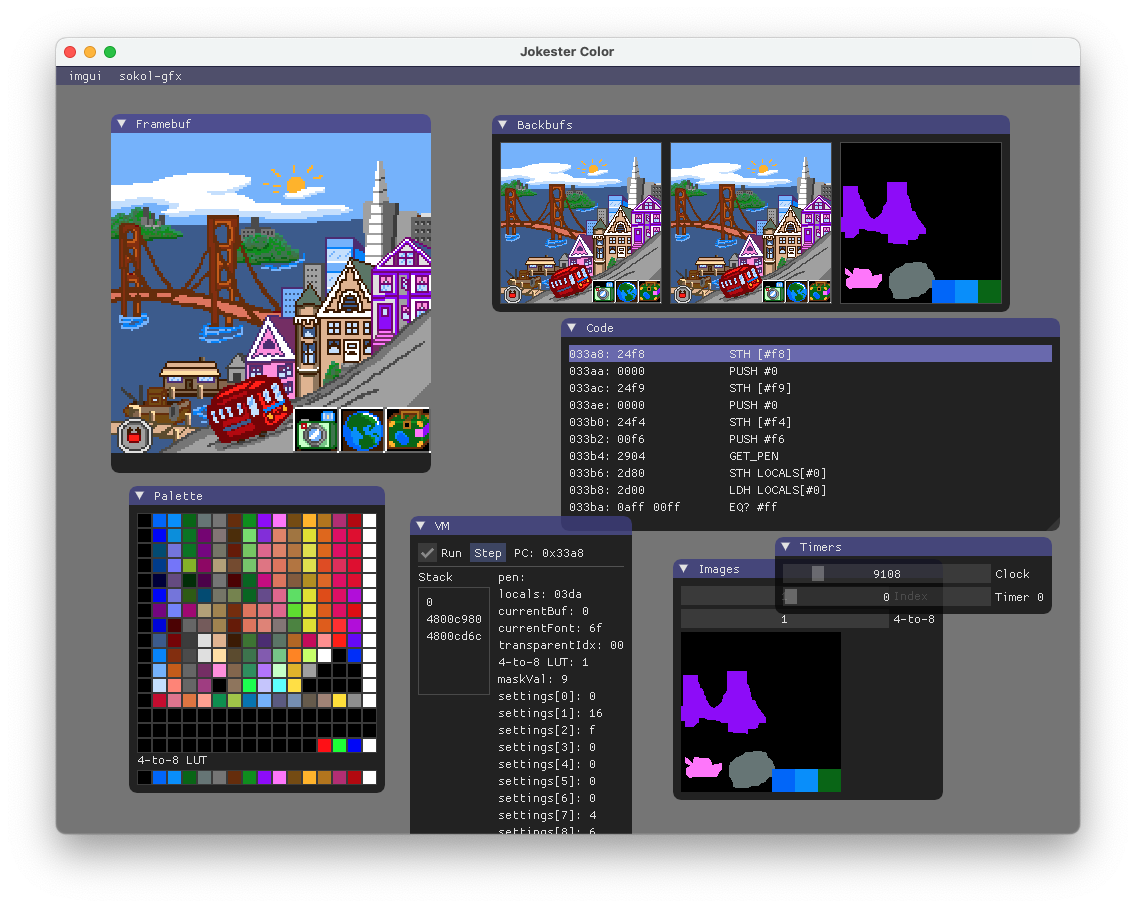Image resolution: width=1136 pixels, height=908 pixels.
Task: Click the maskVal: 9 line
Action: coord(532,679)
